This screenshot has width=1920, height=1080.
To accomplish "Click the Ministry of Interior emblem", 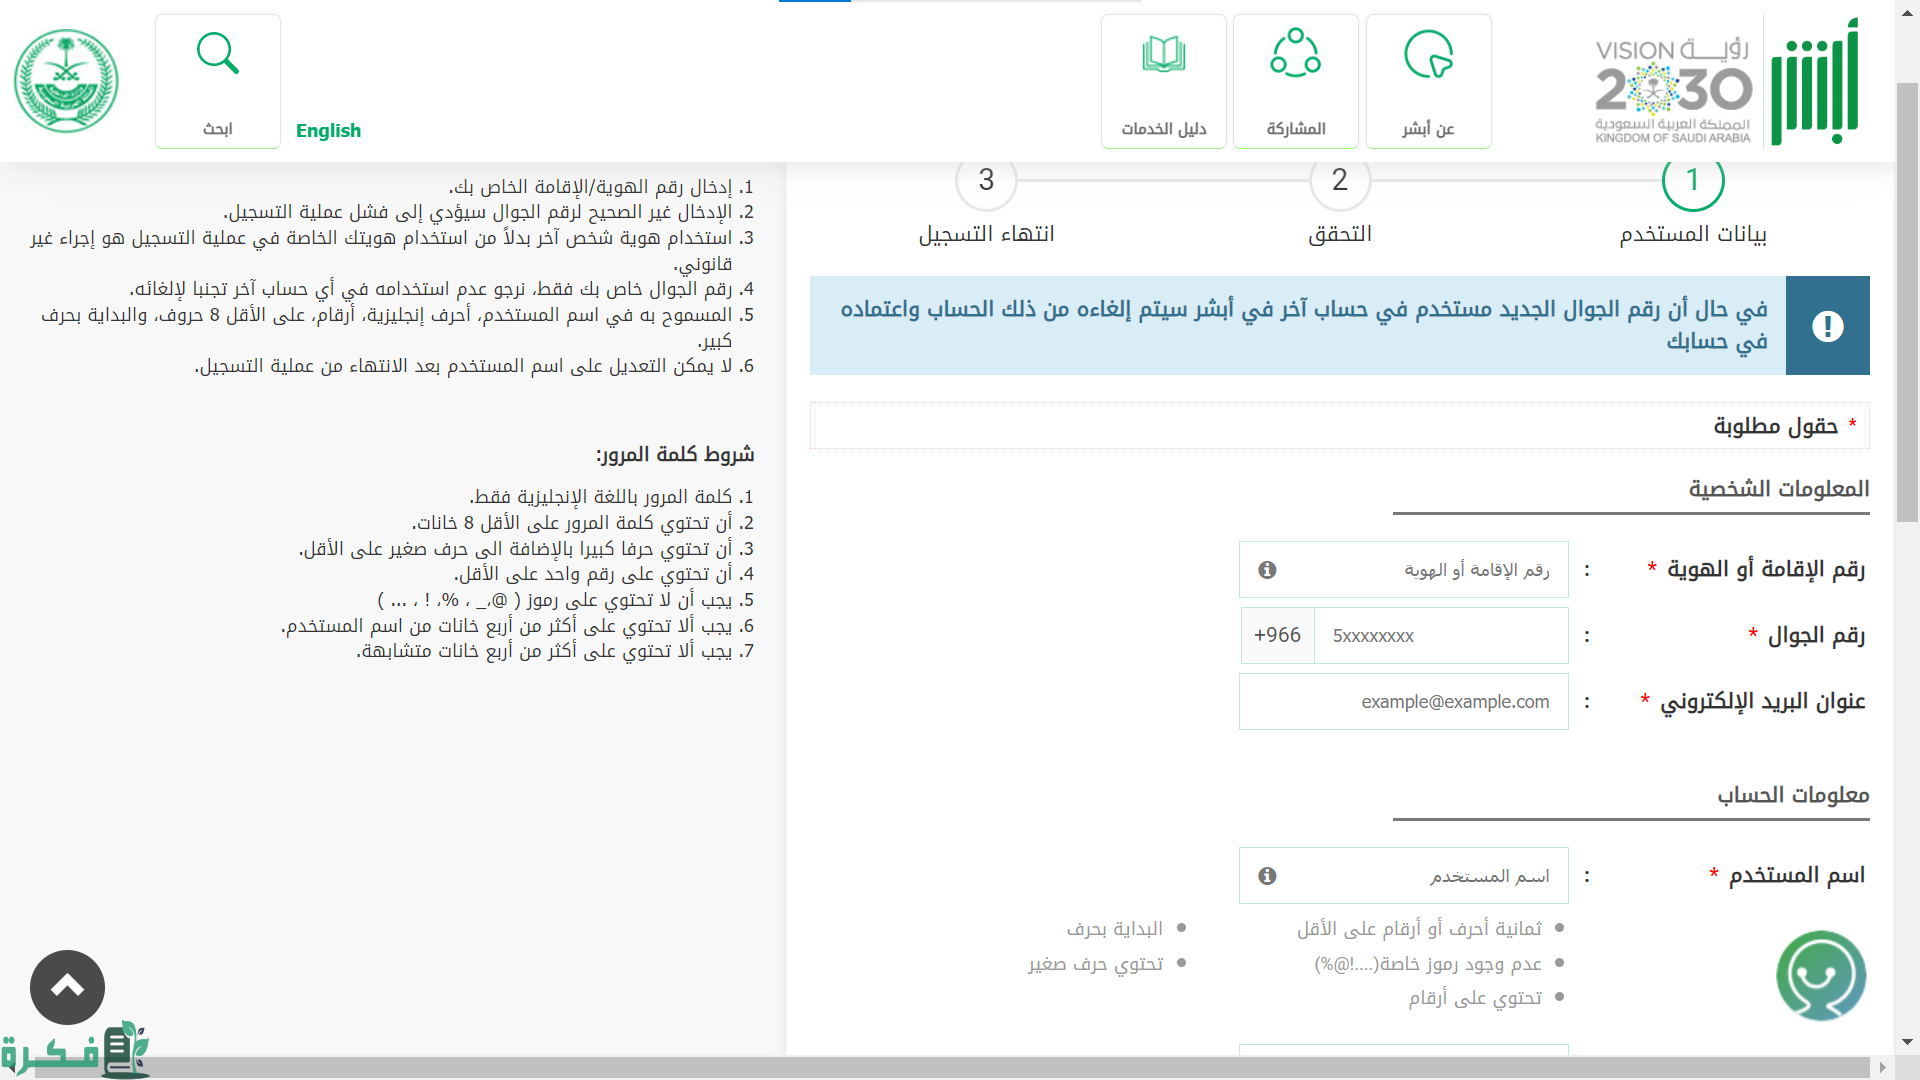I will (x=66, y=81).
